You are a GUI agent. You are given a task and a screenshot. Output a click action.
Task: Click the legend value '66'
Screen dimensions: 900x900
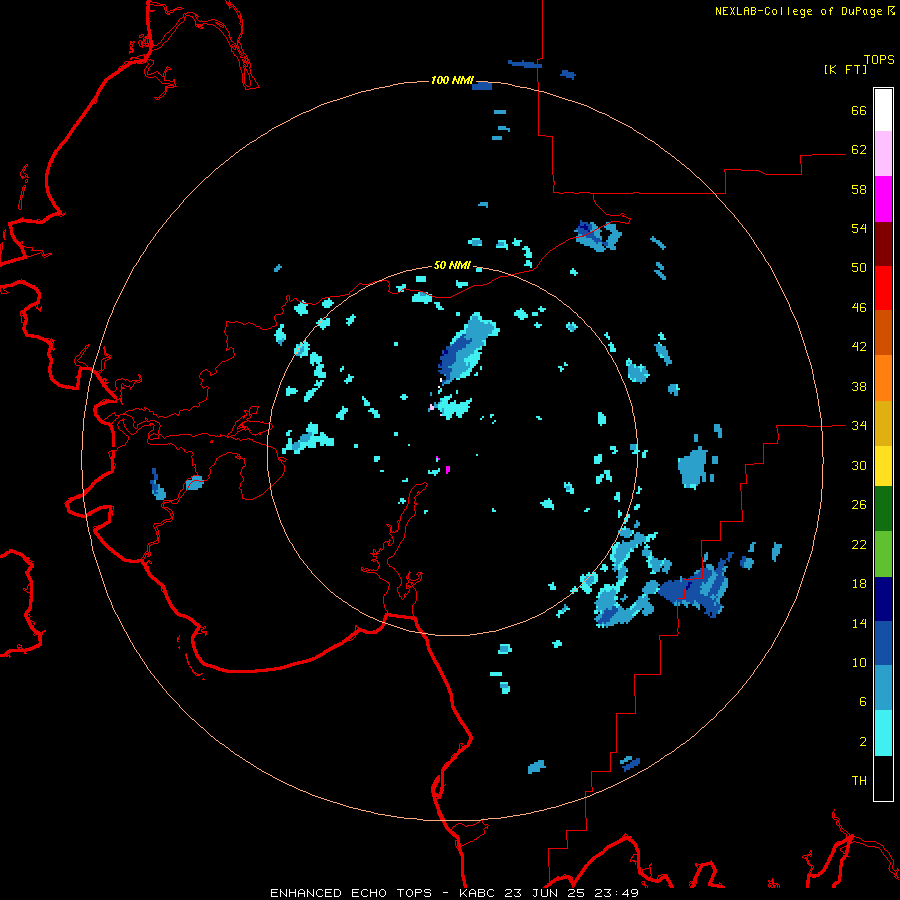[859, 111]
